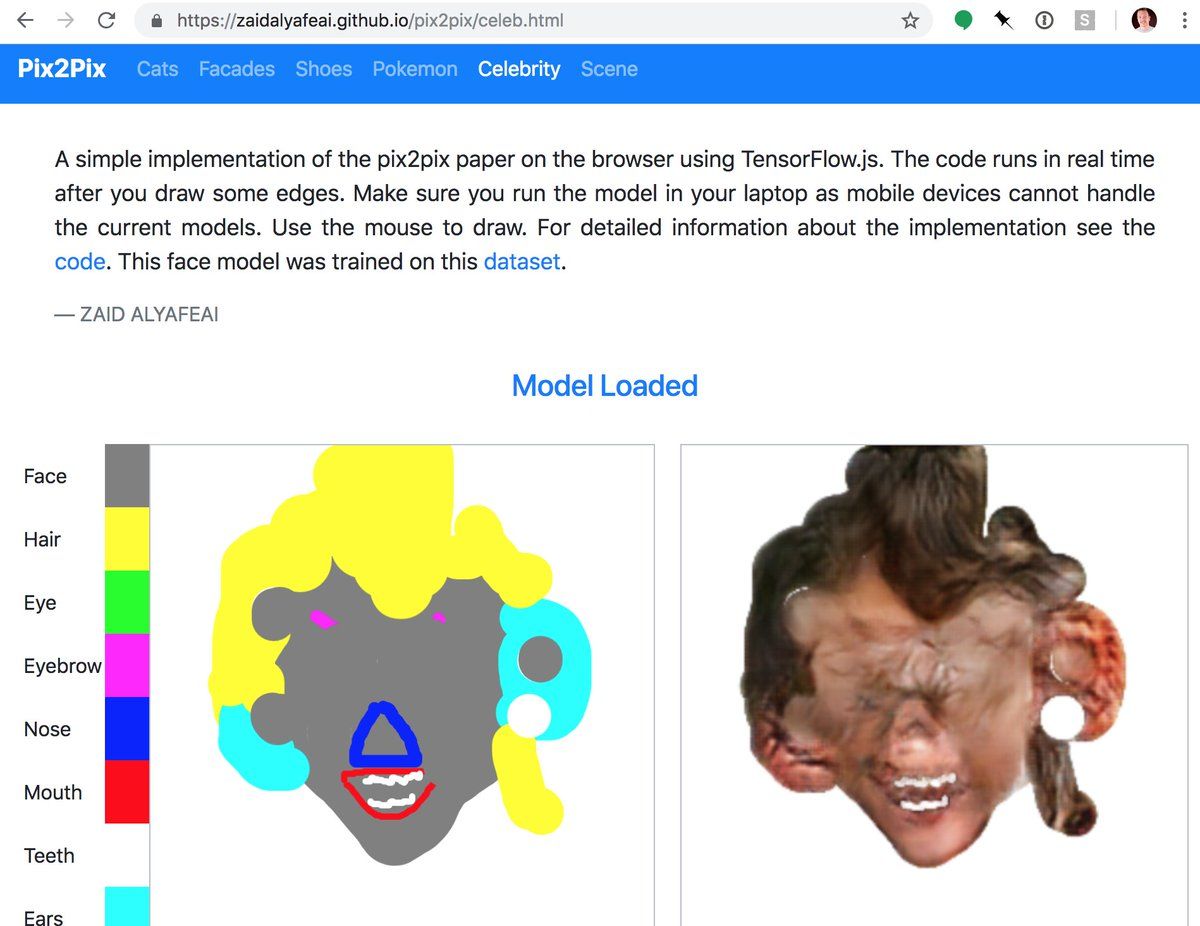Bookmark this page with the star icon
This screenshot has width=1200, height=926.
(910, 20)
